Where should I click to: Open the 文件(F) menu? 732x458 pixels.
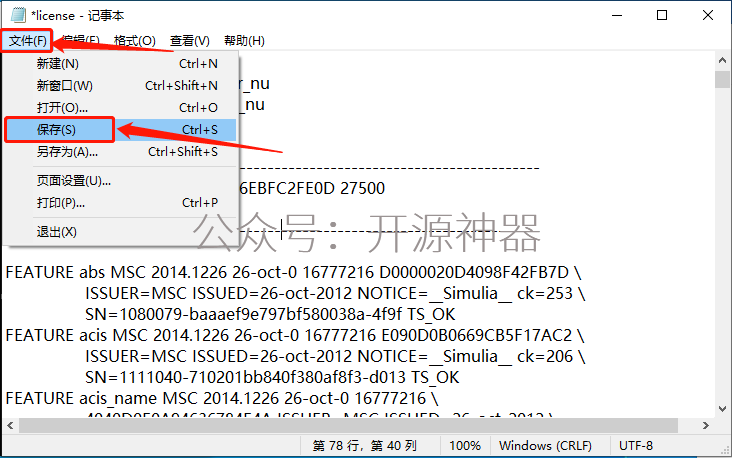pyautogui.click(x=28, y=41)
